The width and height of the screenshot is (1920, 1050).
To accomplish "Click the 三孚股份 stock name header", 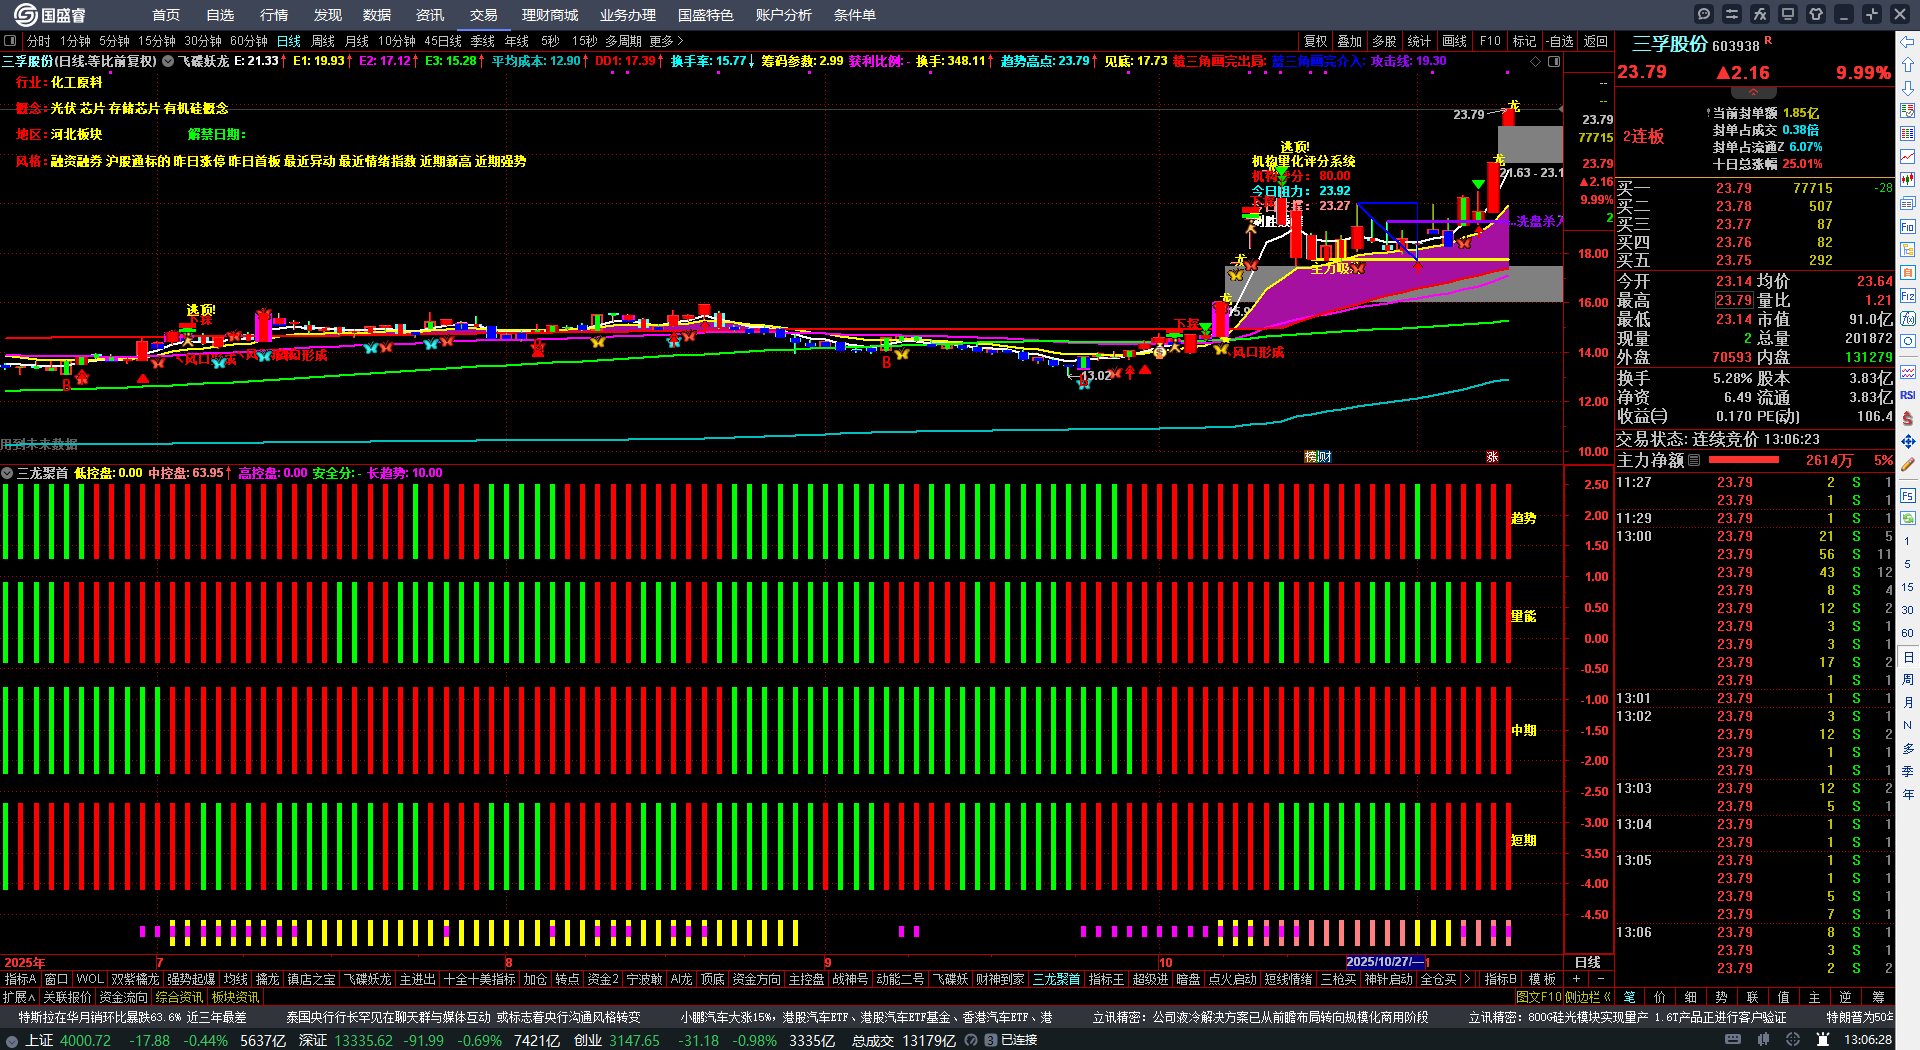I will tap(1670, 45).
